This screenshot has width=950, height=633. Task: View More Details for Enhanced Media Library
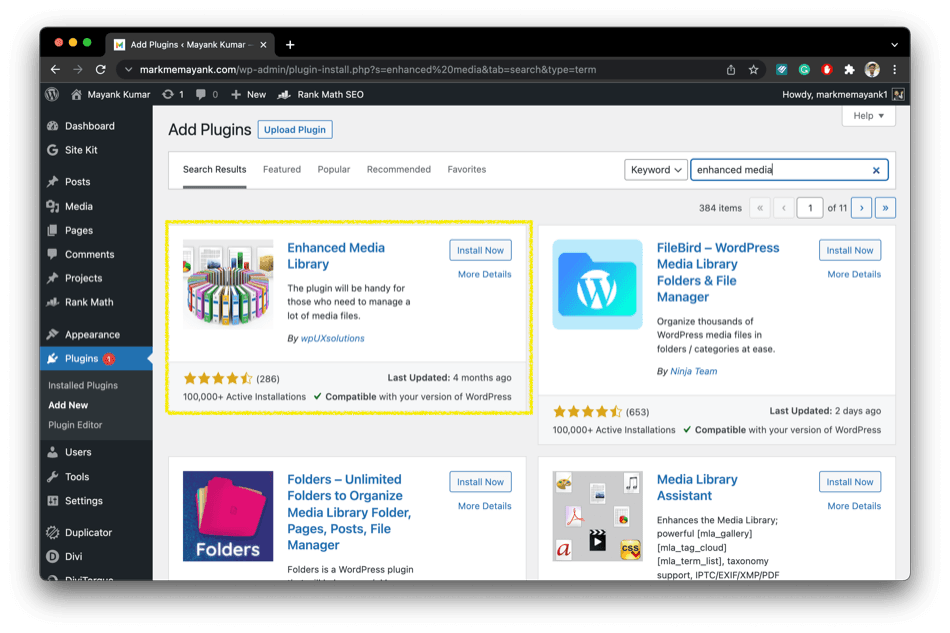(485, 274)
